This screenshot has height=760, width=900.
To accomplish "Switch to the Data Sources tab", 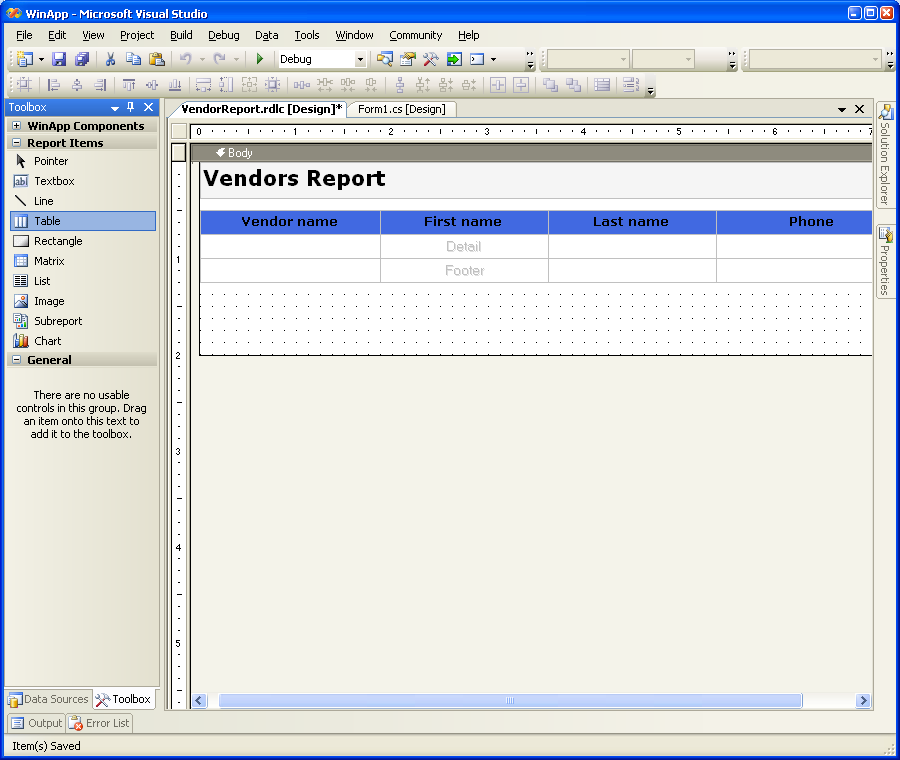I will (x=49, y=700).
